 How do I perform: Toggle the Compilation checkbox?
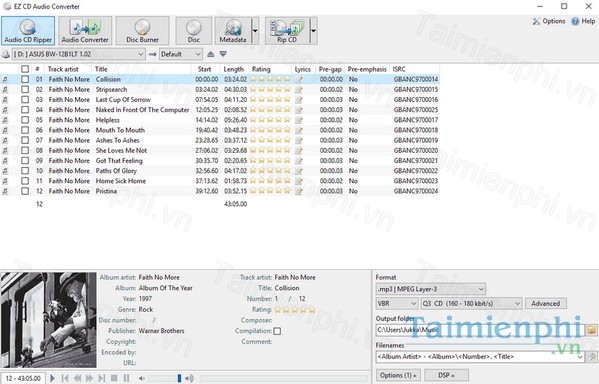point(277,331)
